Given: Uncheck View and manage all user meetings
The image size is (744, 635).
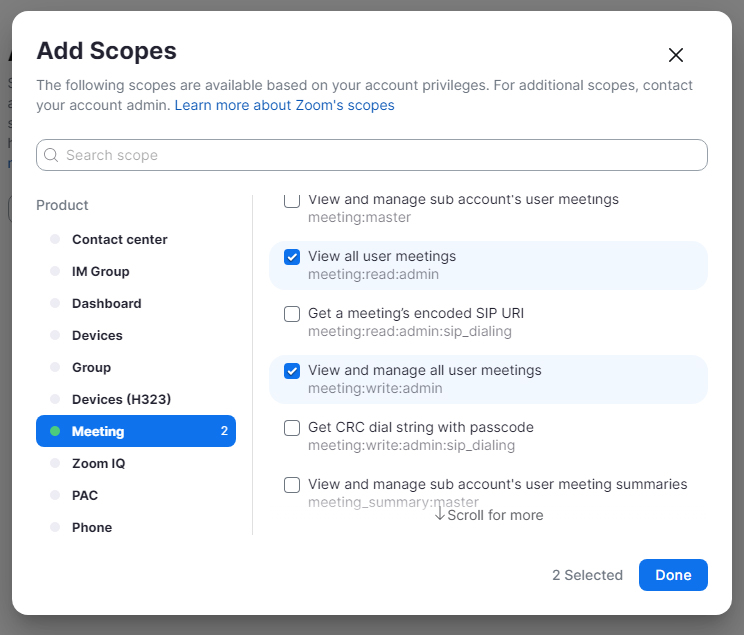Looking at the screenshot, I should (292, 371).
